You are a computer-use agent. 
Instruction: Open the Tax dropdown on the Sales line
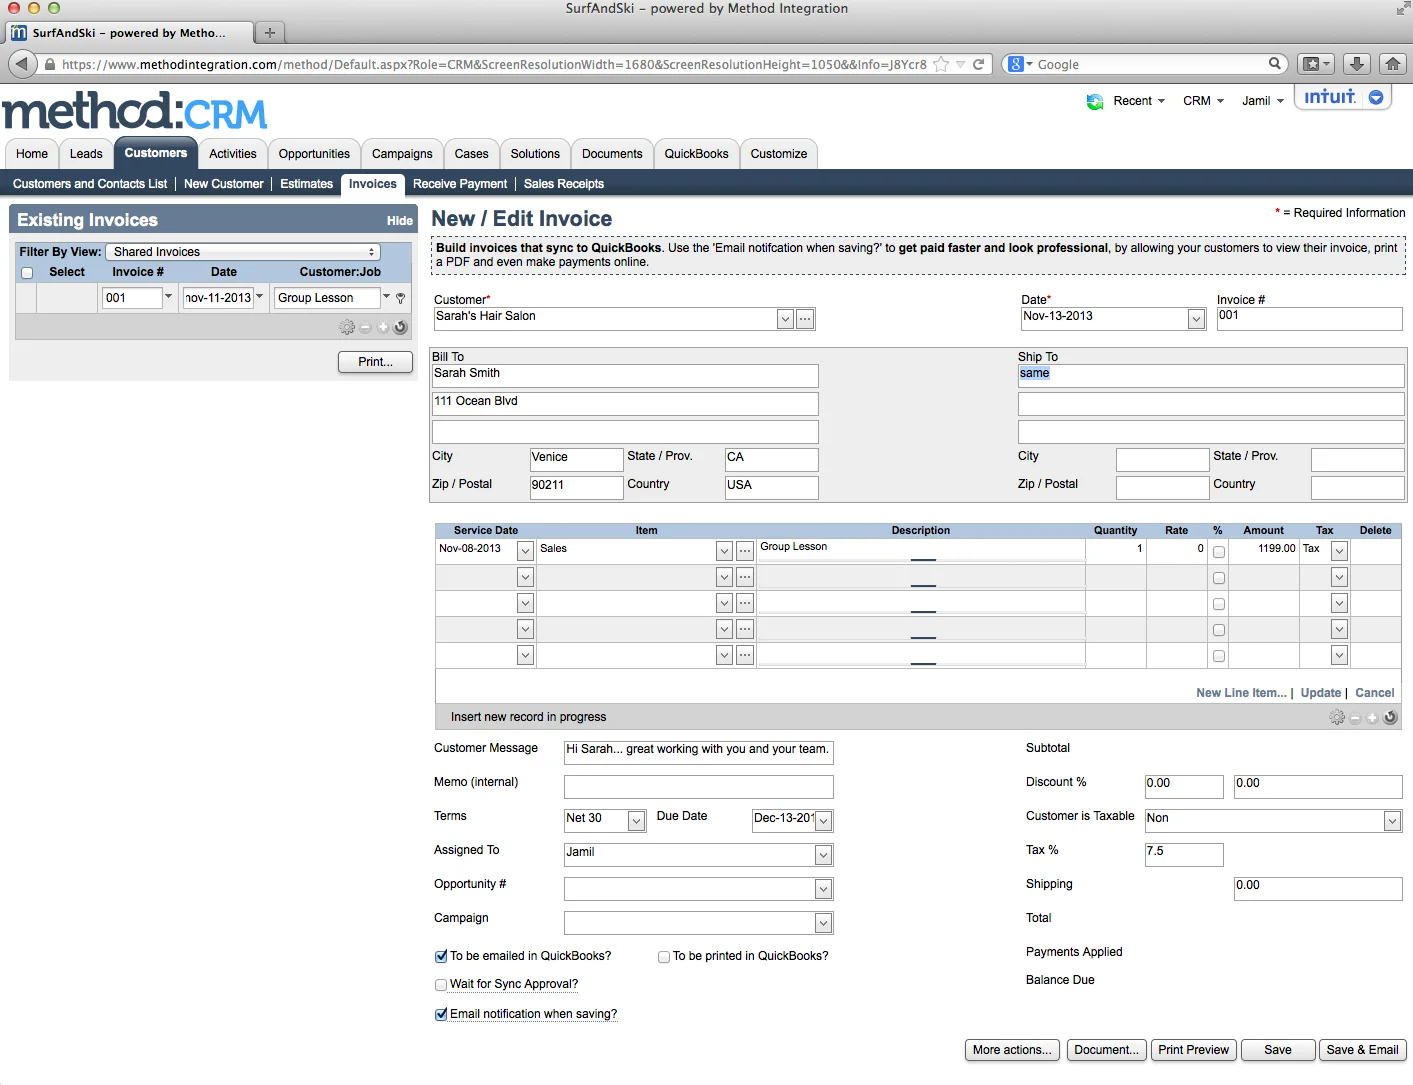1339,551
